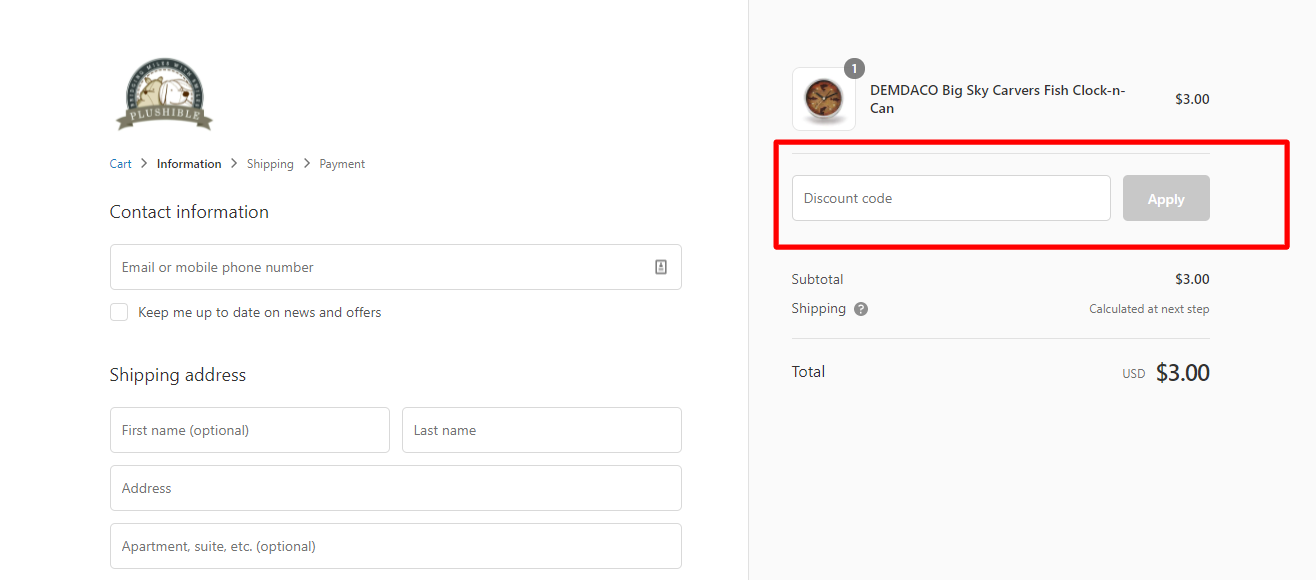Click the $3.00 subtotal amount

[x=1192, y=279]
